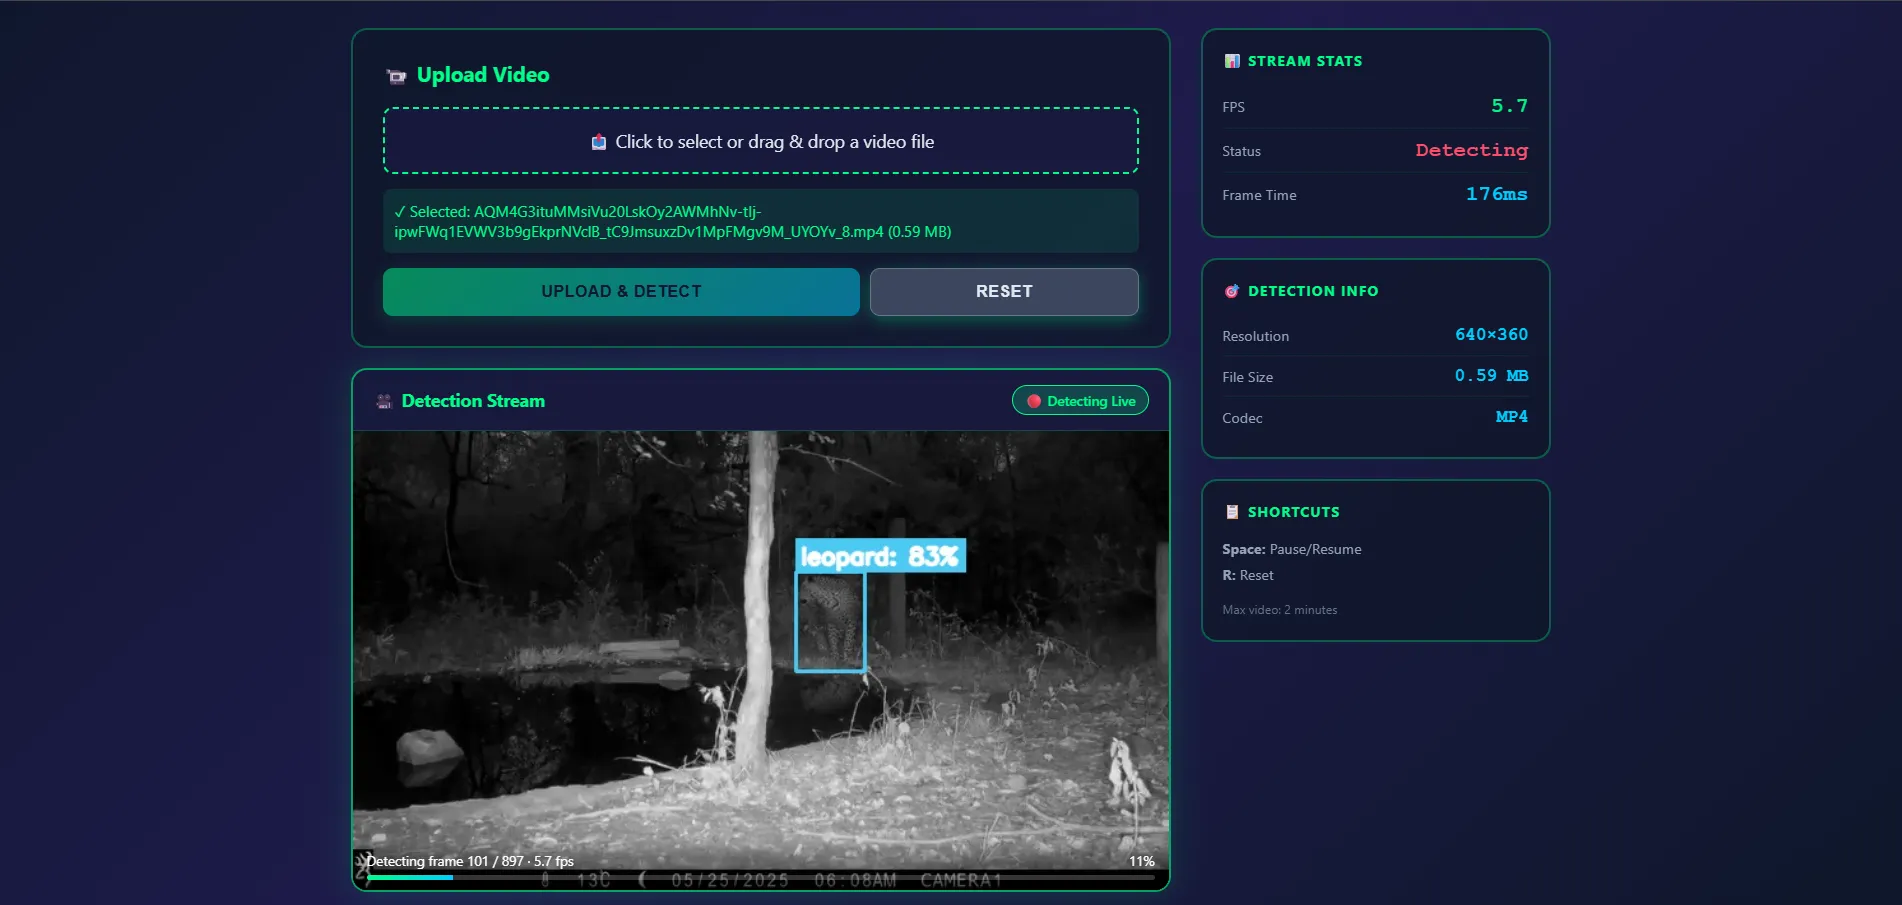The image size is (1902, 905).
Task: Click the upload icon in the drop zone
Action: pos(599,142)
